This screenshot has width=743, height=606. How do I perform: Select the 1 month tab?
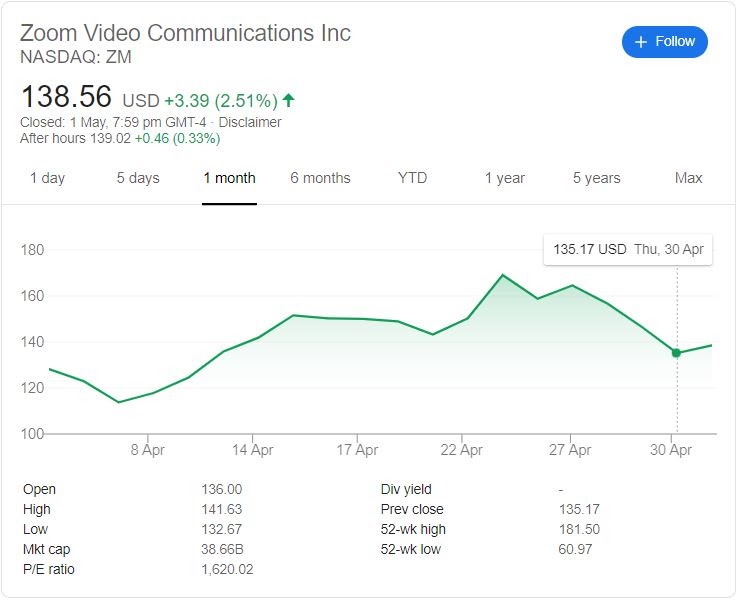coord(229,178)
